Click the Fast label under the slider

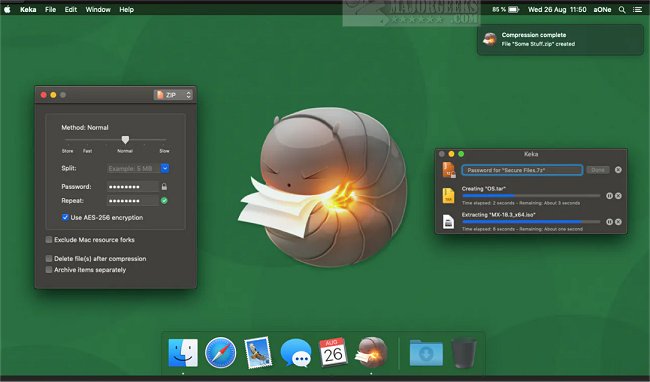click(87, 151)
